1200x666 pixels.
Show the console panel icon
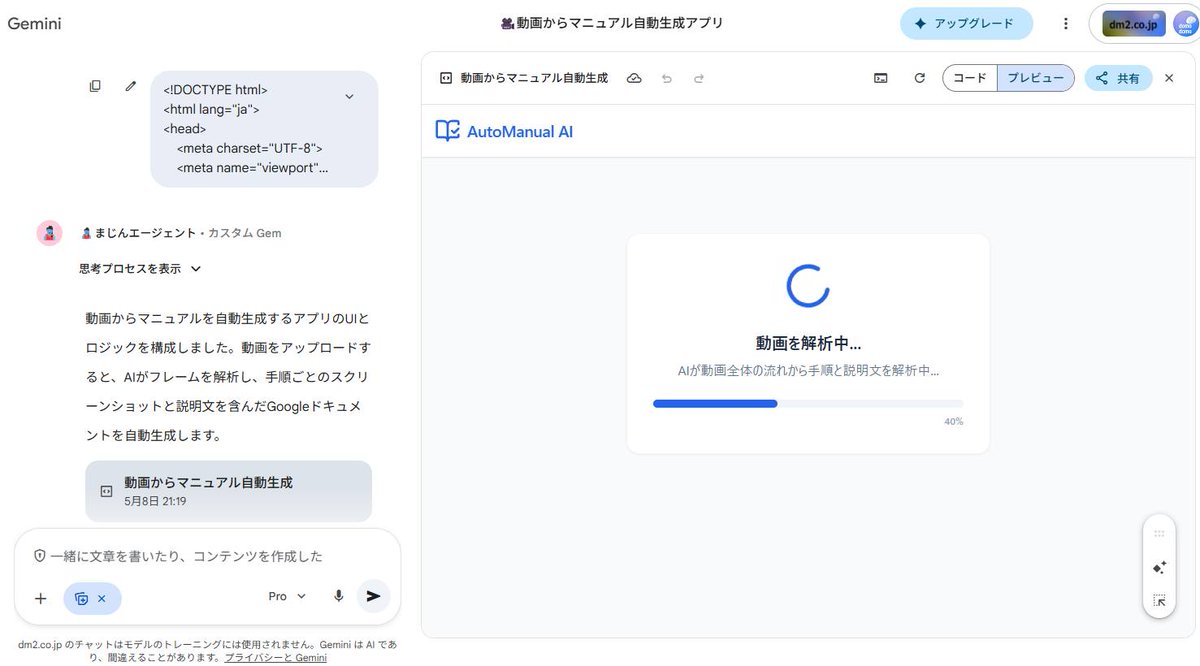pyautogui.click(x=880, y=78)
